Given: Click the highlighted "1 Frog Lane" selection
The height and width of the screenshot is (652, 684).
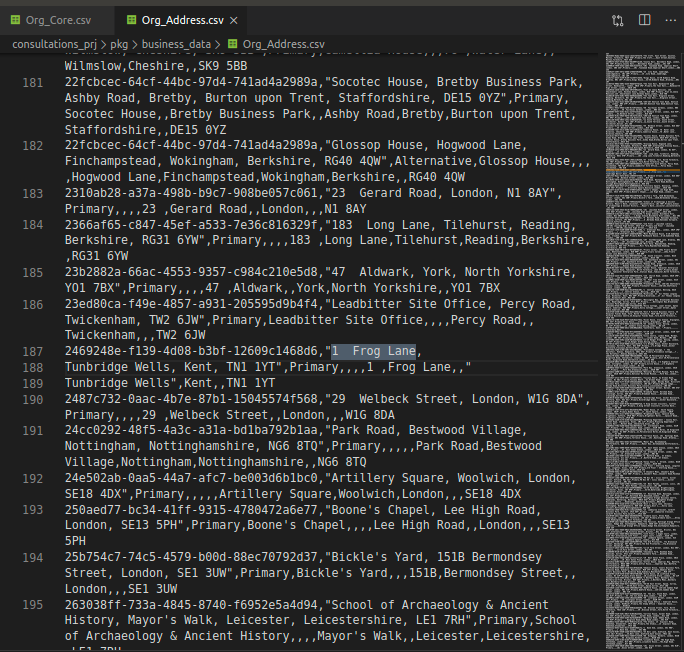Looking at the screenshot, I should pyautogui.click(x=373, y=351).
